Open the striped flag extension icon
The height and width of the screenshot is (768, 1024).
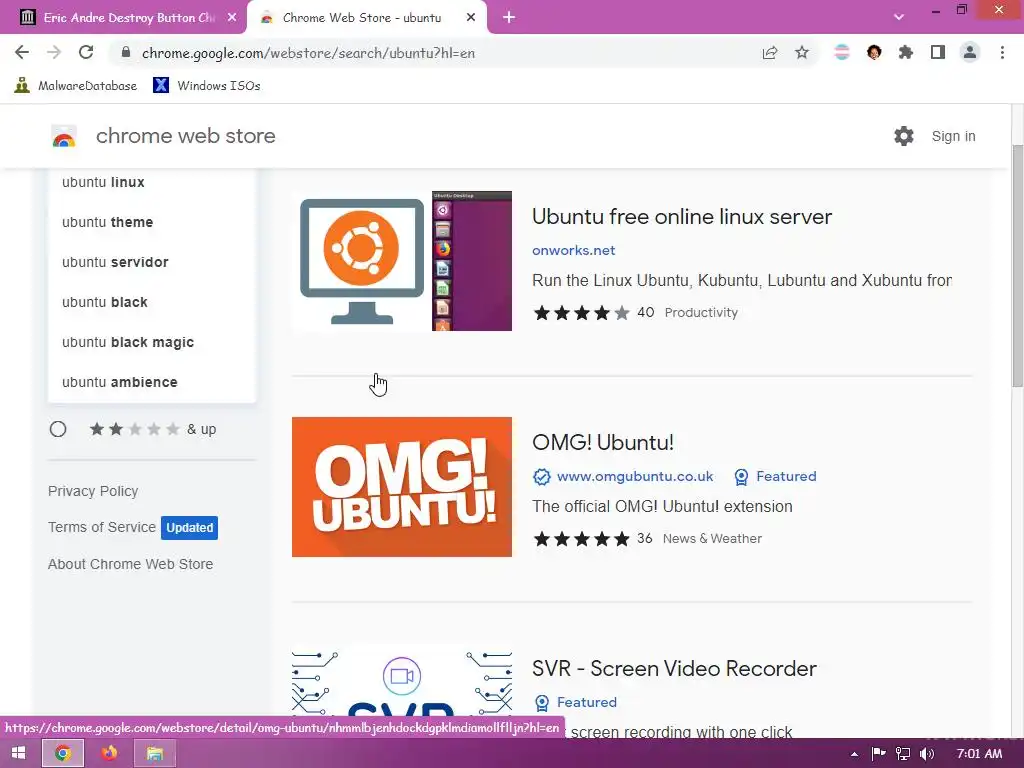[x=842, y=52]
